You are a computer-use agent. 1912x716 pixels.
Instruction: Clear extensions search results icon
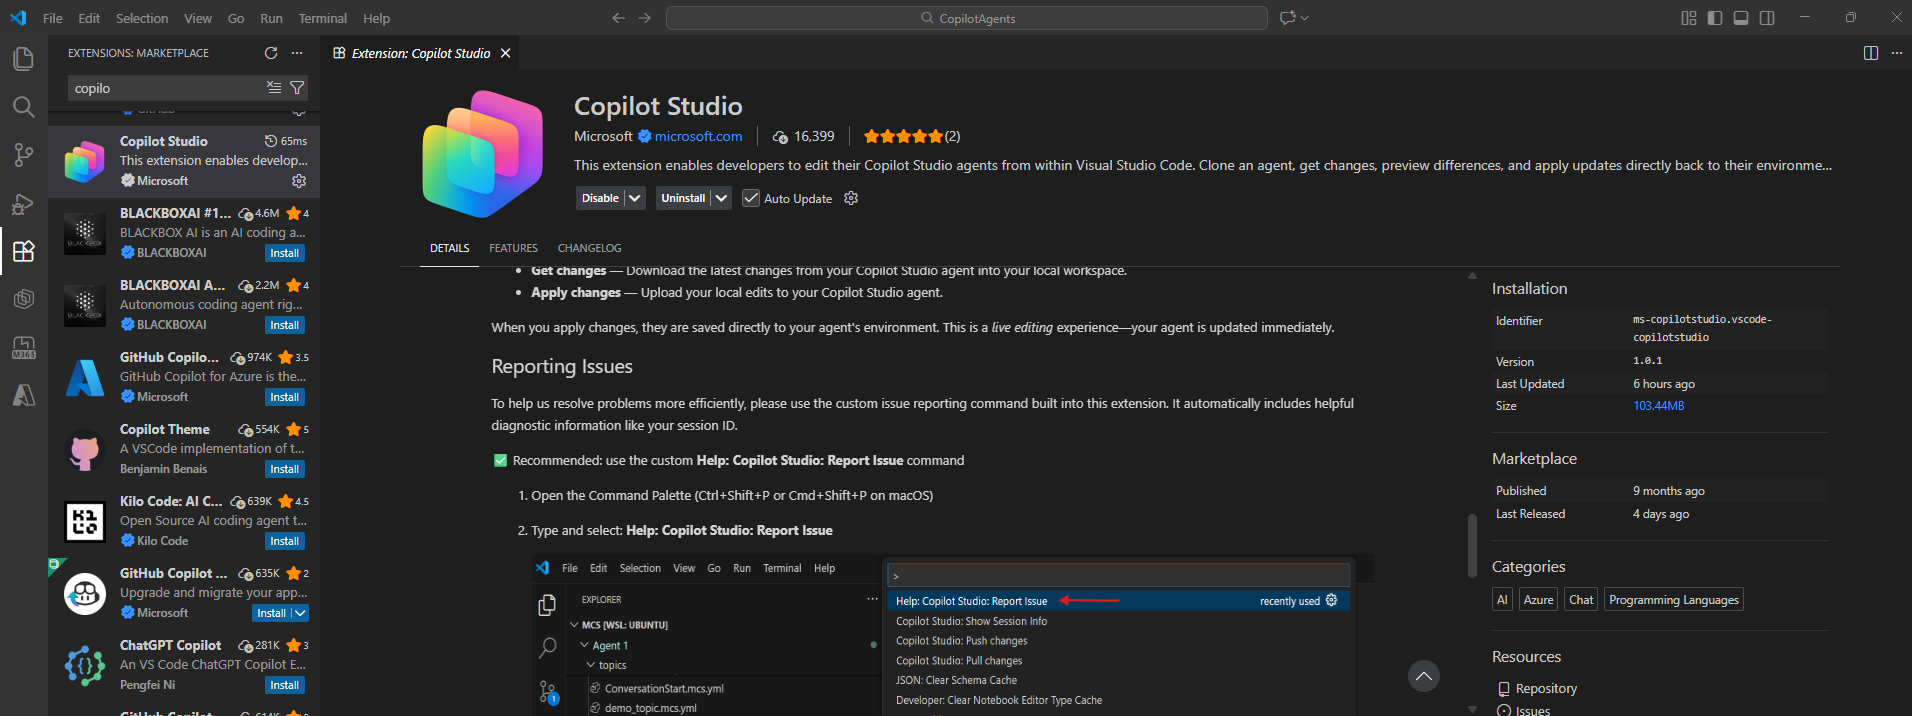pos(274,88)
